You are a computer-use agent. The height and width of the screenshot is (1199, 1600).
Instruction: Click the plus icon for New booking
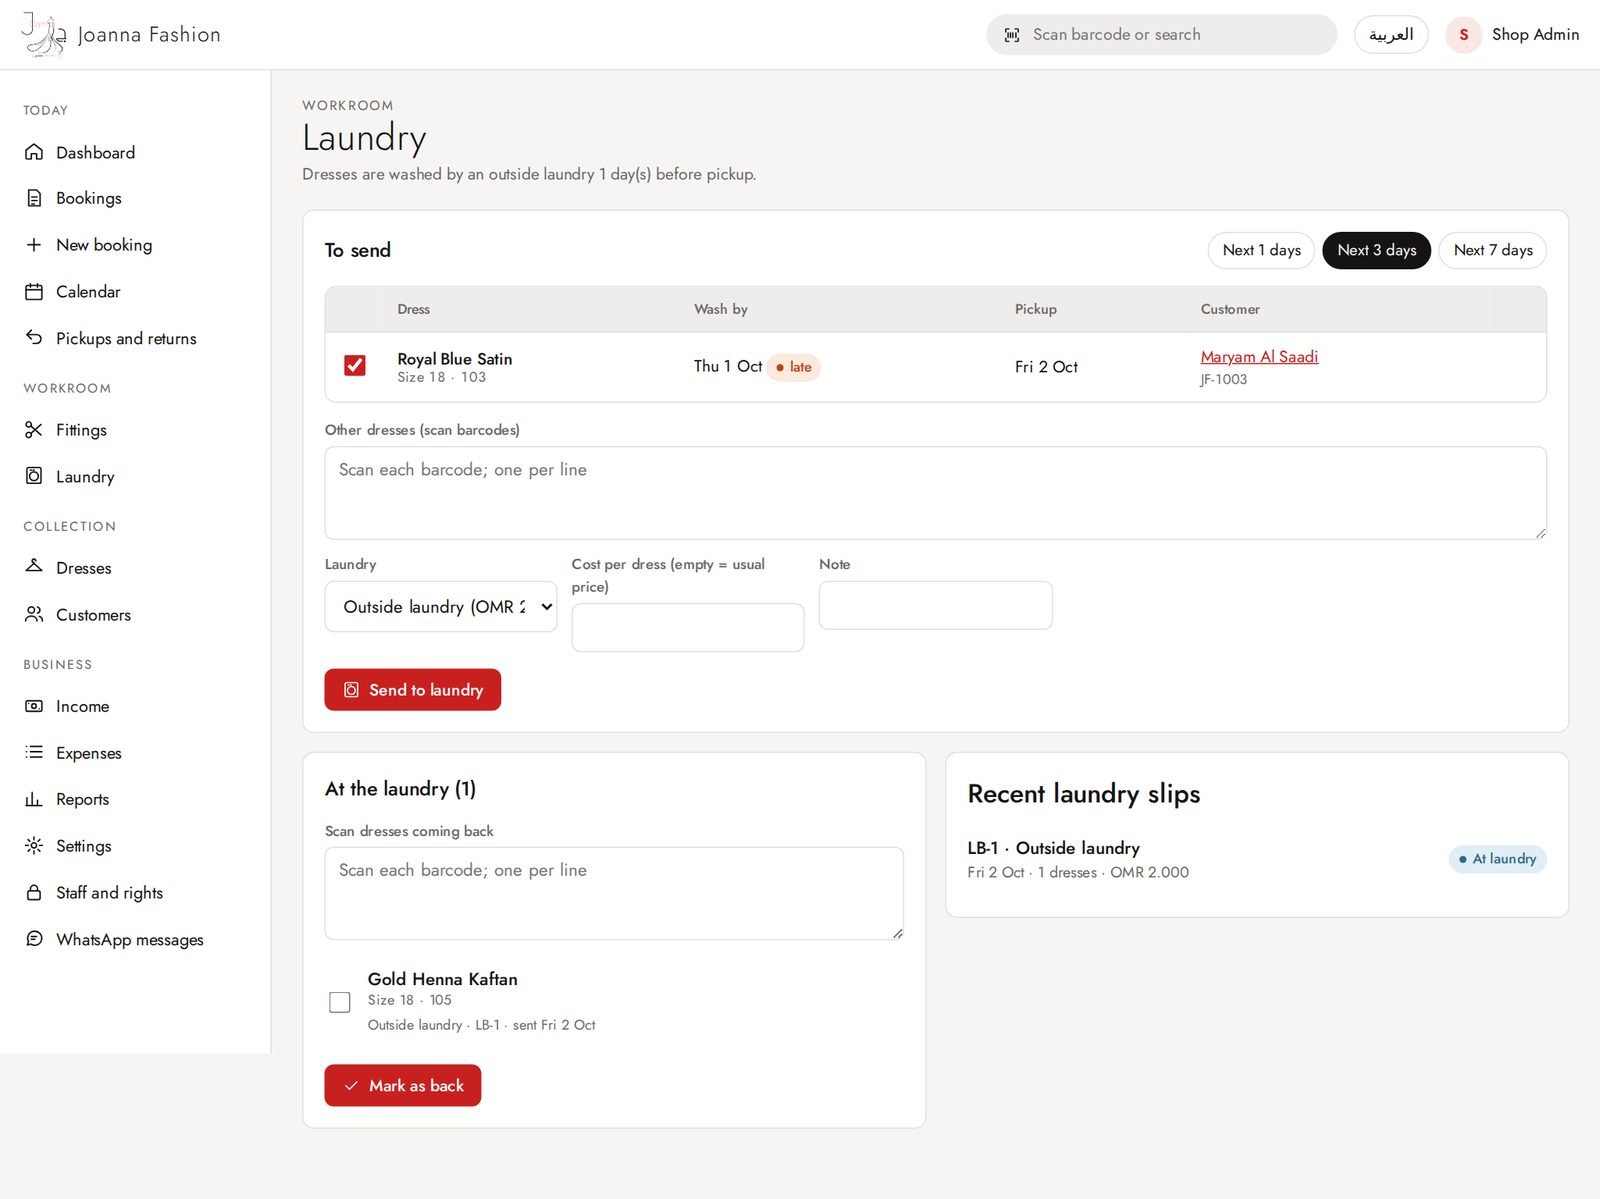click(34, 245)
